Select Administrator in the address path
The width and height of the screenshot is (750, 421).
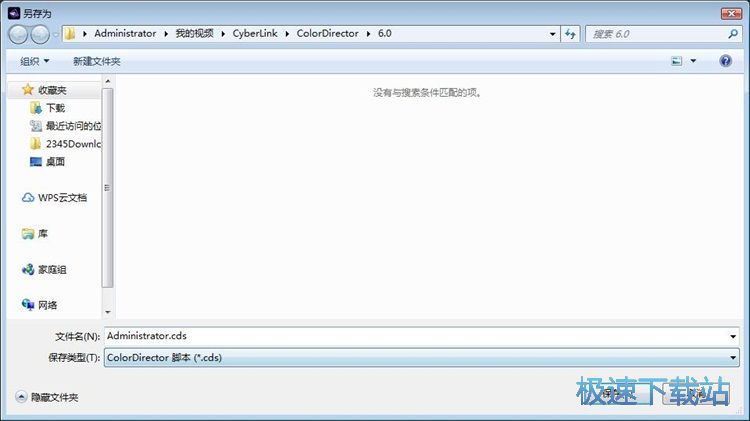[125, 33]
